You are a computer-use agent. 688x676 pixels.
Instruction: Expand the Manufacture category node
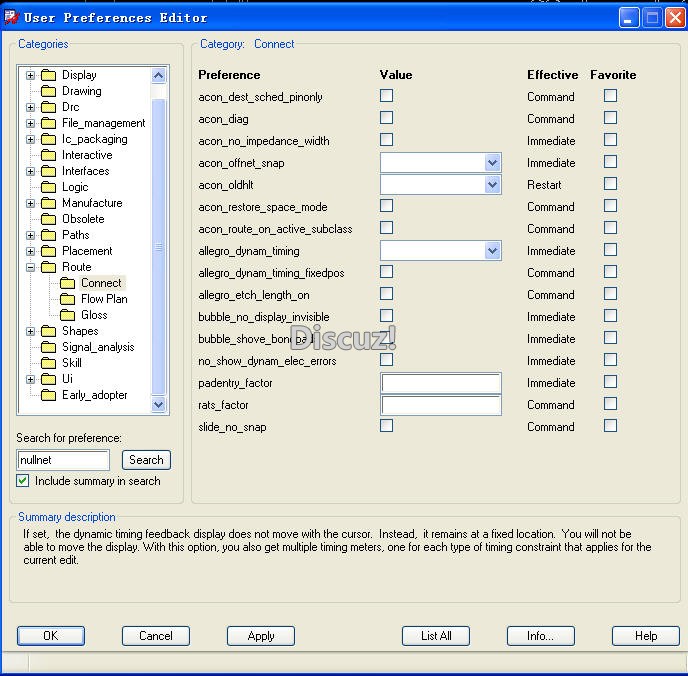(30, 204)
